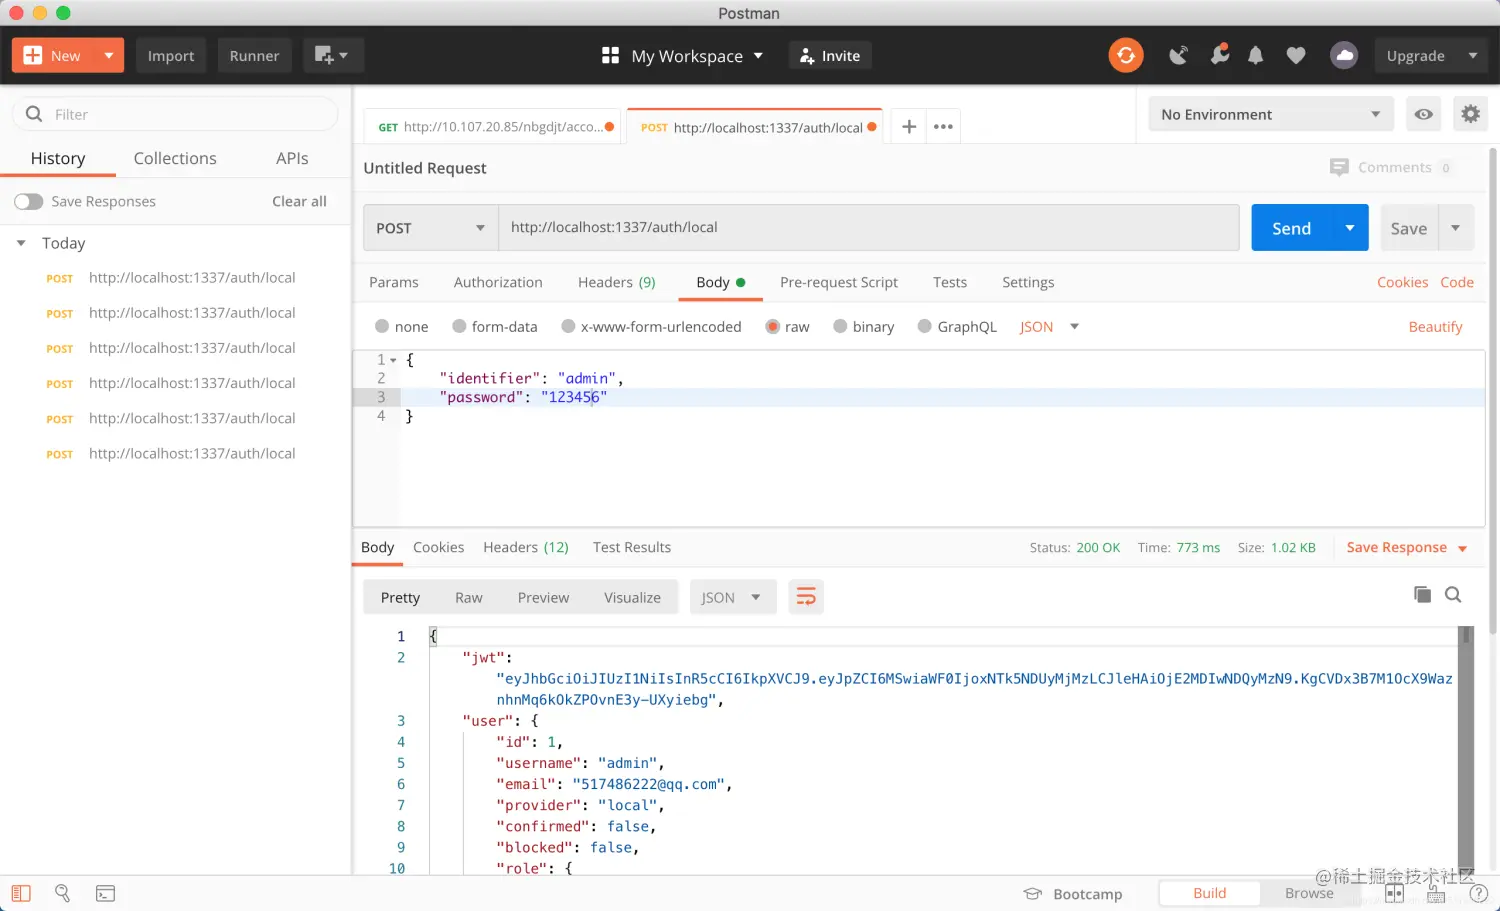Image resolution: width=1500 pixels, height=911 pixels.
Task: Open the tab options ellipsis menu
Action: [x=943, y=126]
